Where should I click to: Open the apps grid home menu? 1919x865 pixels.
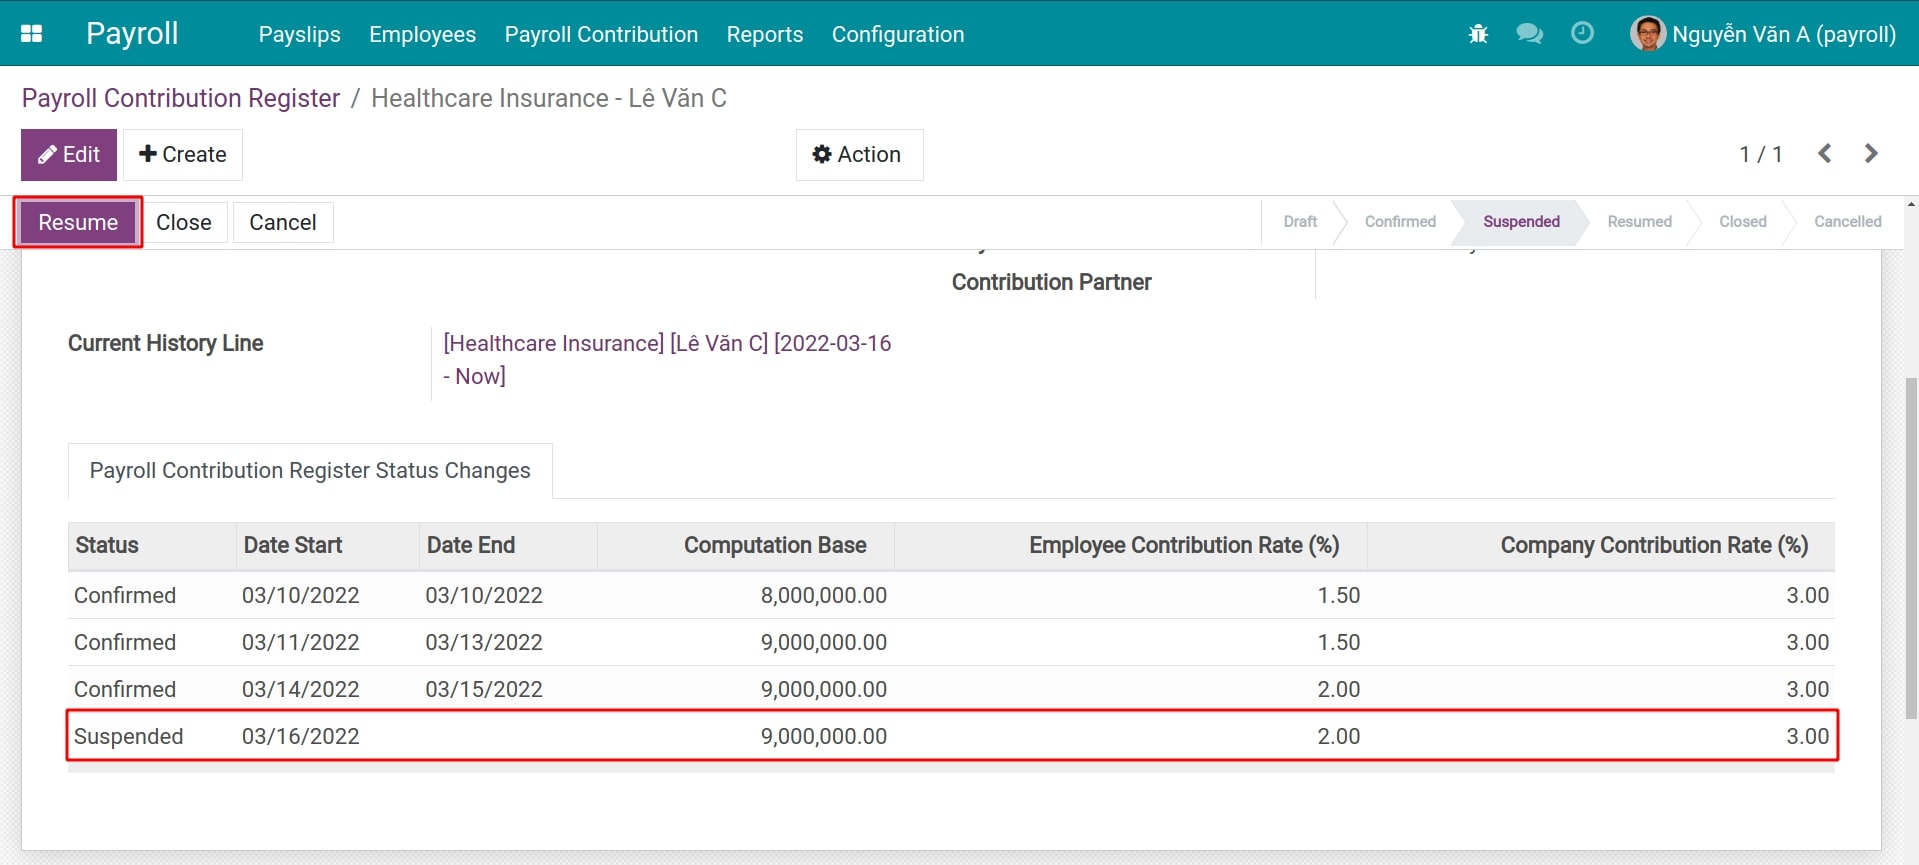click(32, 34)
